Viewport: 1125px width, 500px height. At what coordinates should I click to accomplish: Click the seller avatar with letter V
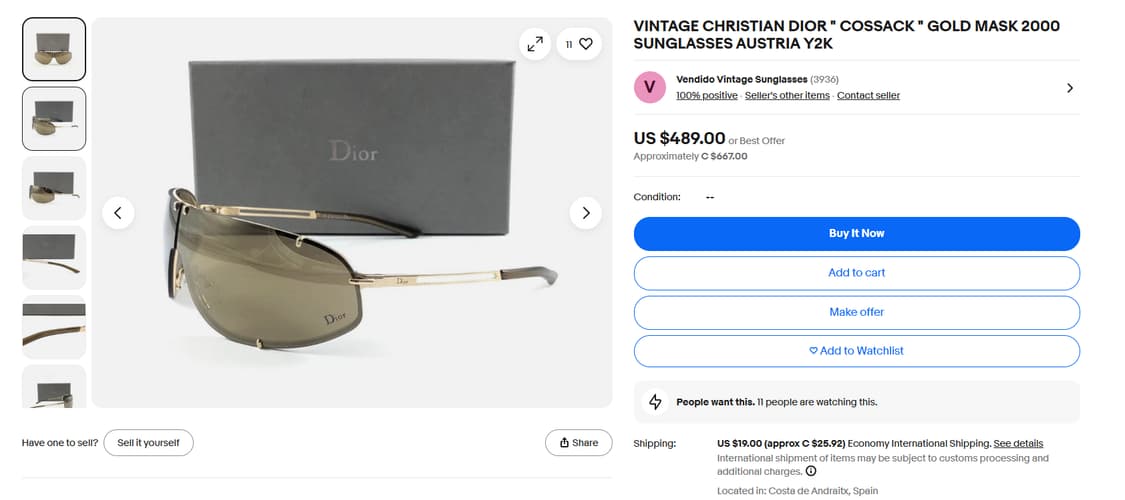click(649, 87)
